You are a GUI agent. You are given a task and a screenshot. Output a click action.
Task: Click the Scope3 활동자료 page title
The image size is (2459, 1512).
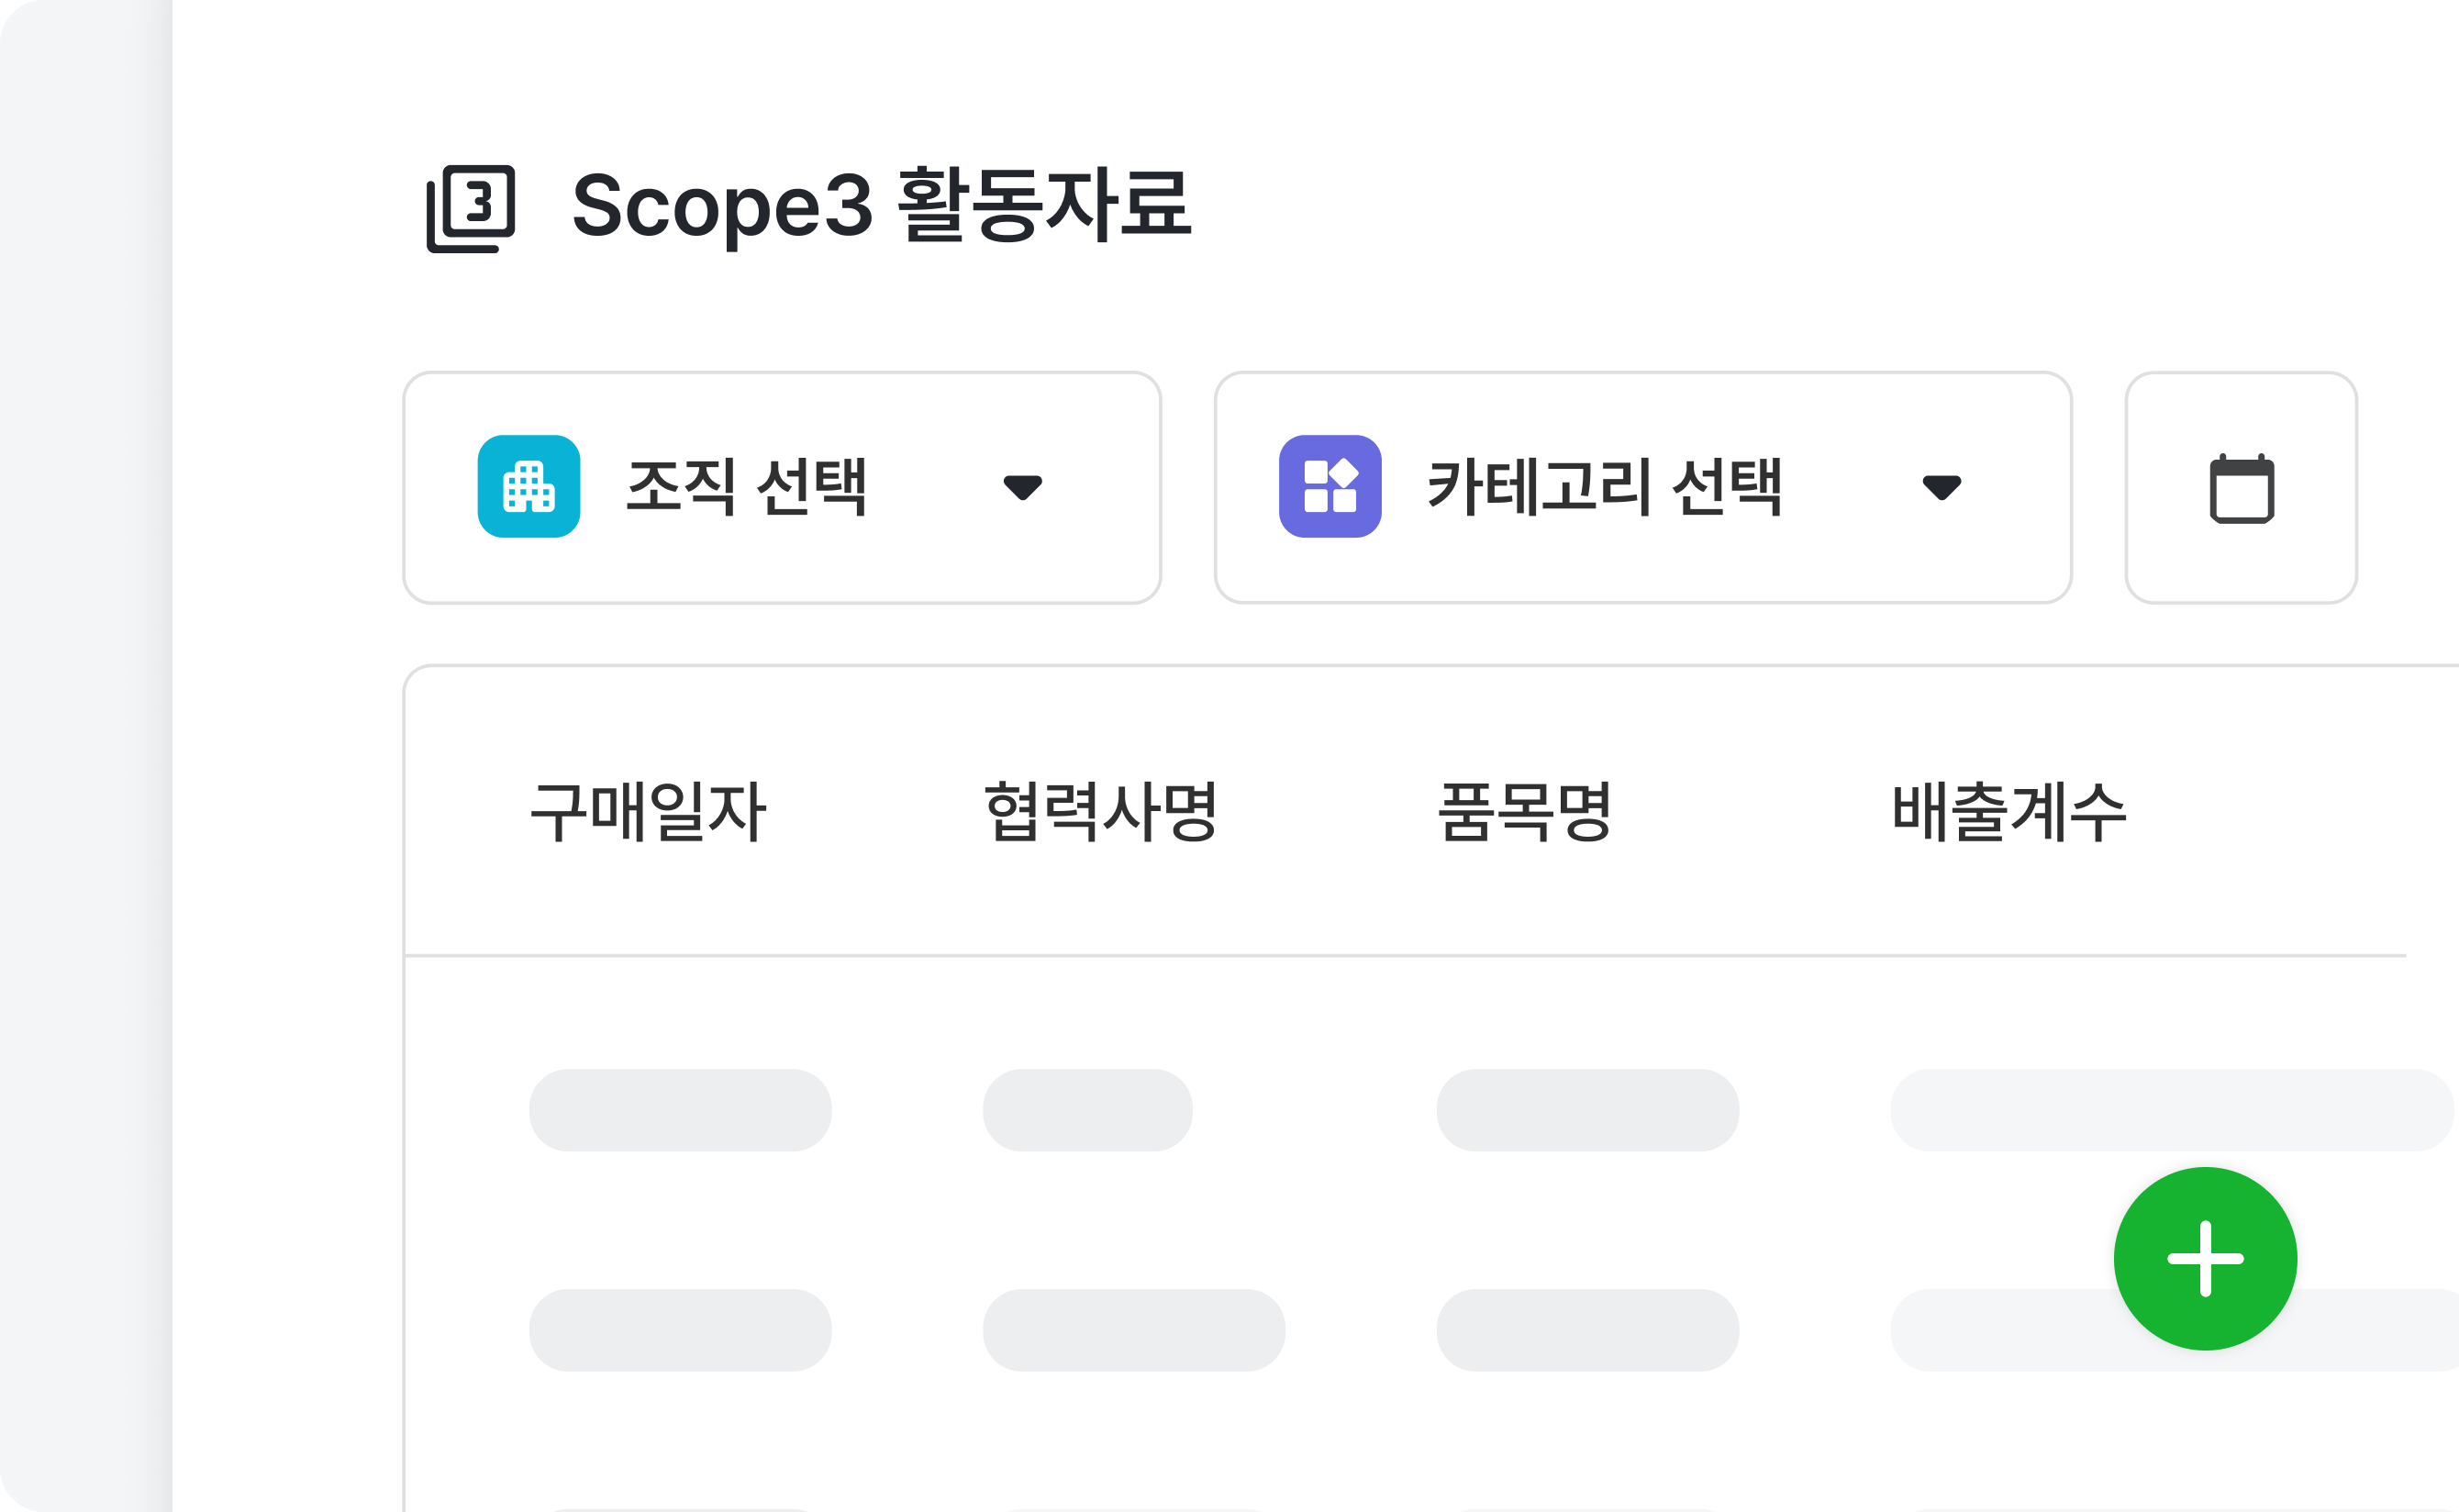click(881, 205)
